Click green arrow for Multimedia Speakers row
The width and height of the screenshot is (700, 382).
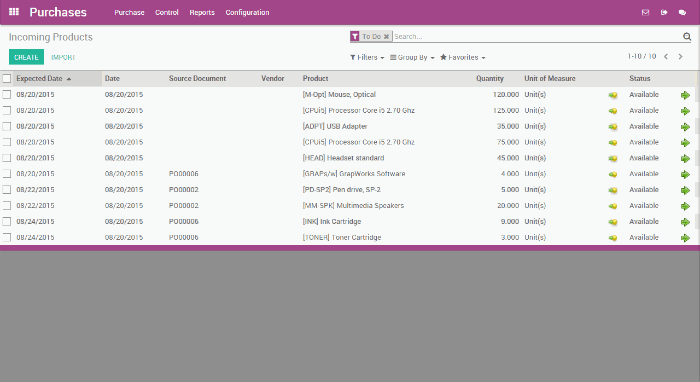coord(685,206)
